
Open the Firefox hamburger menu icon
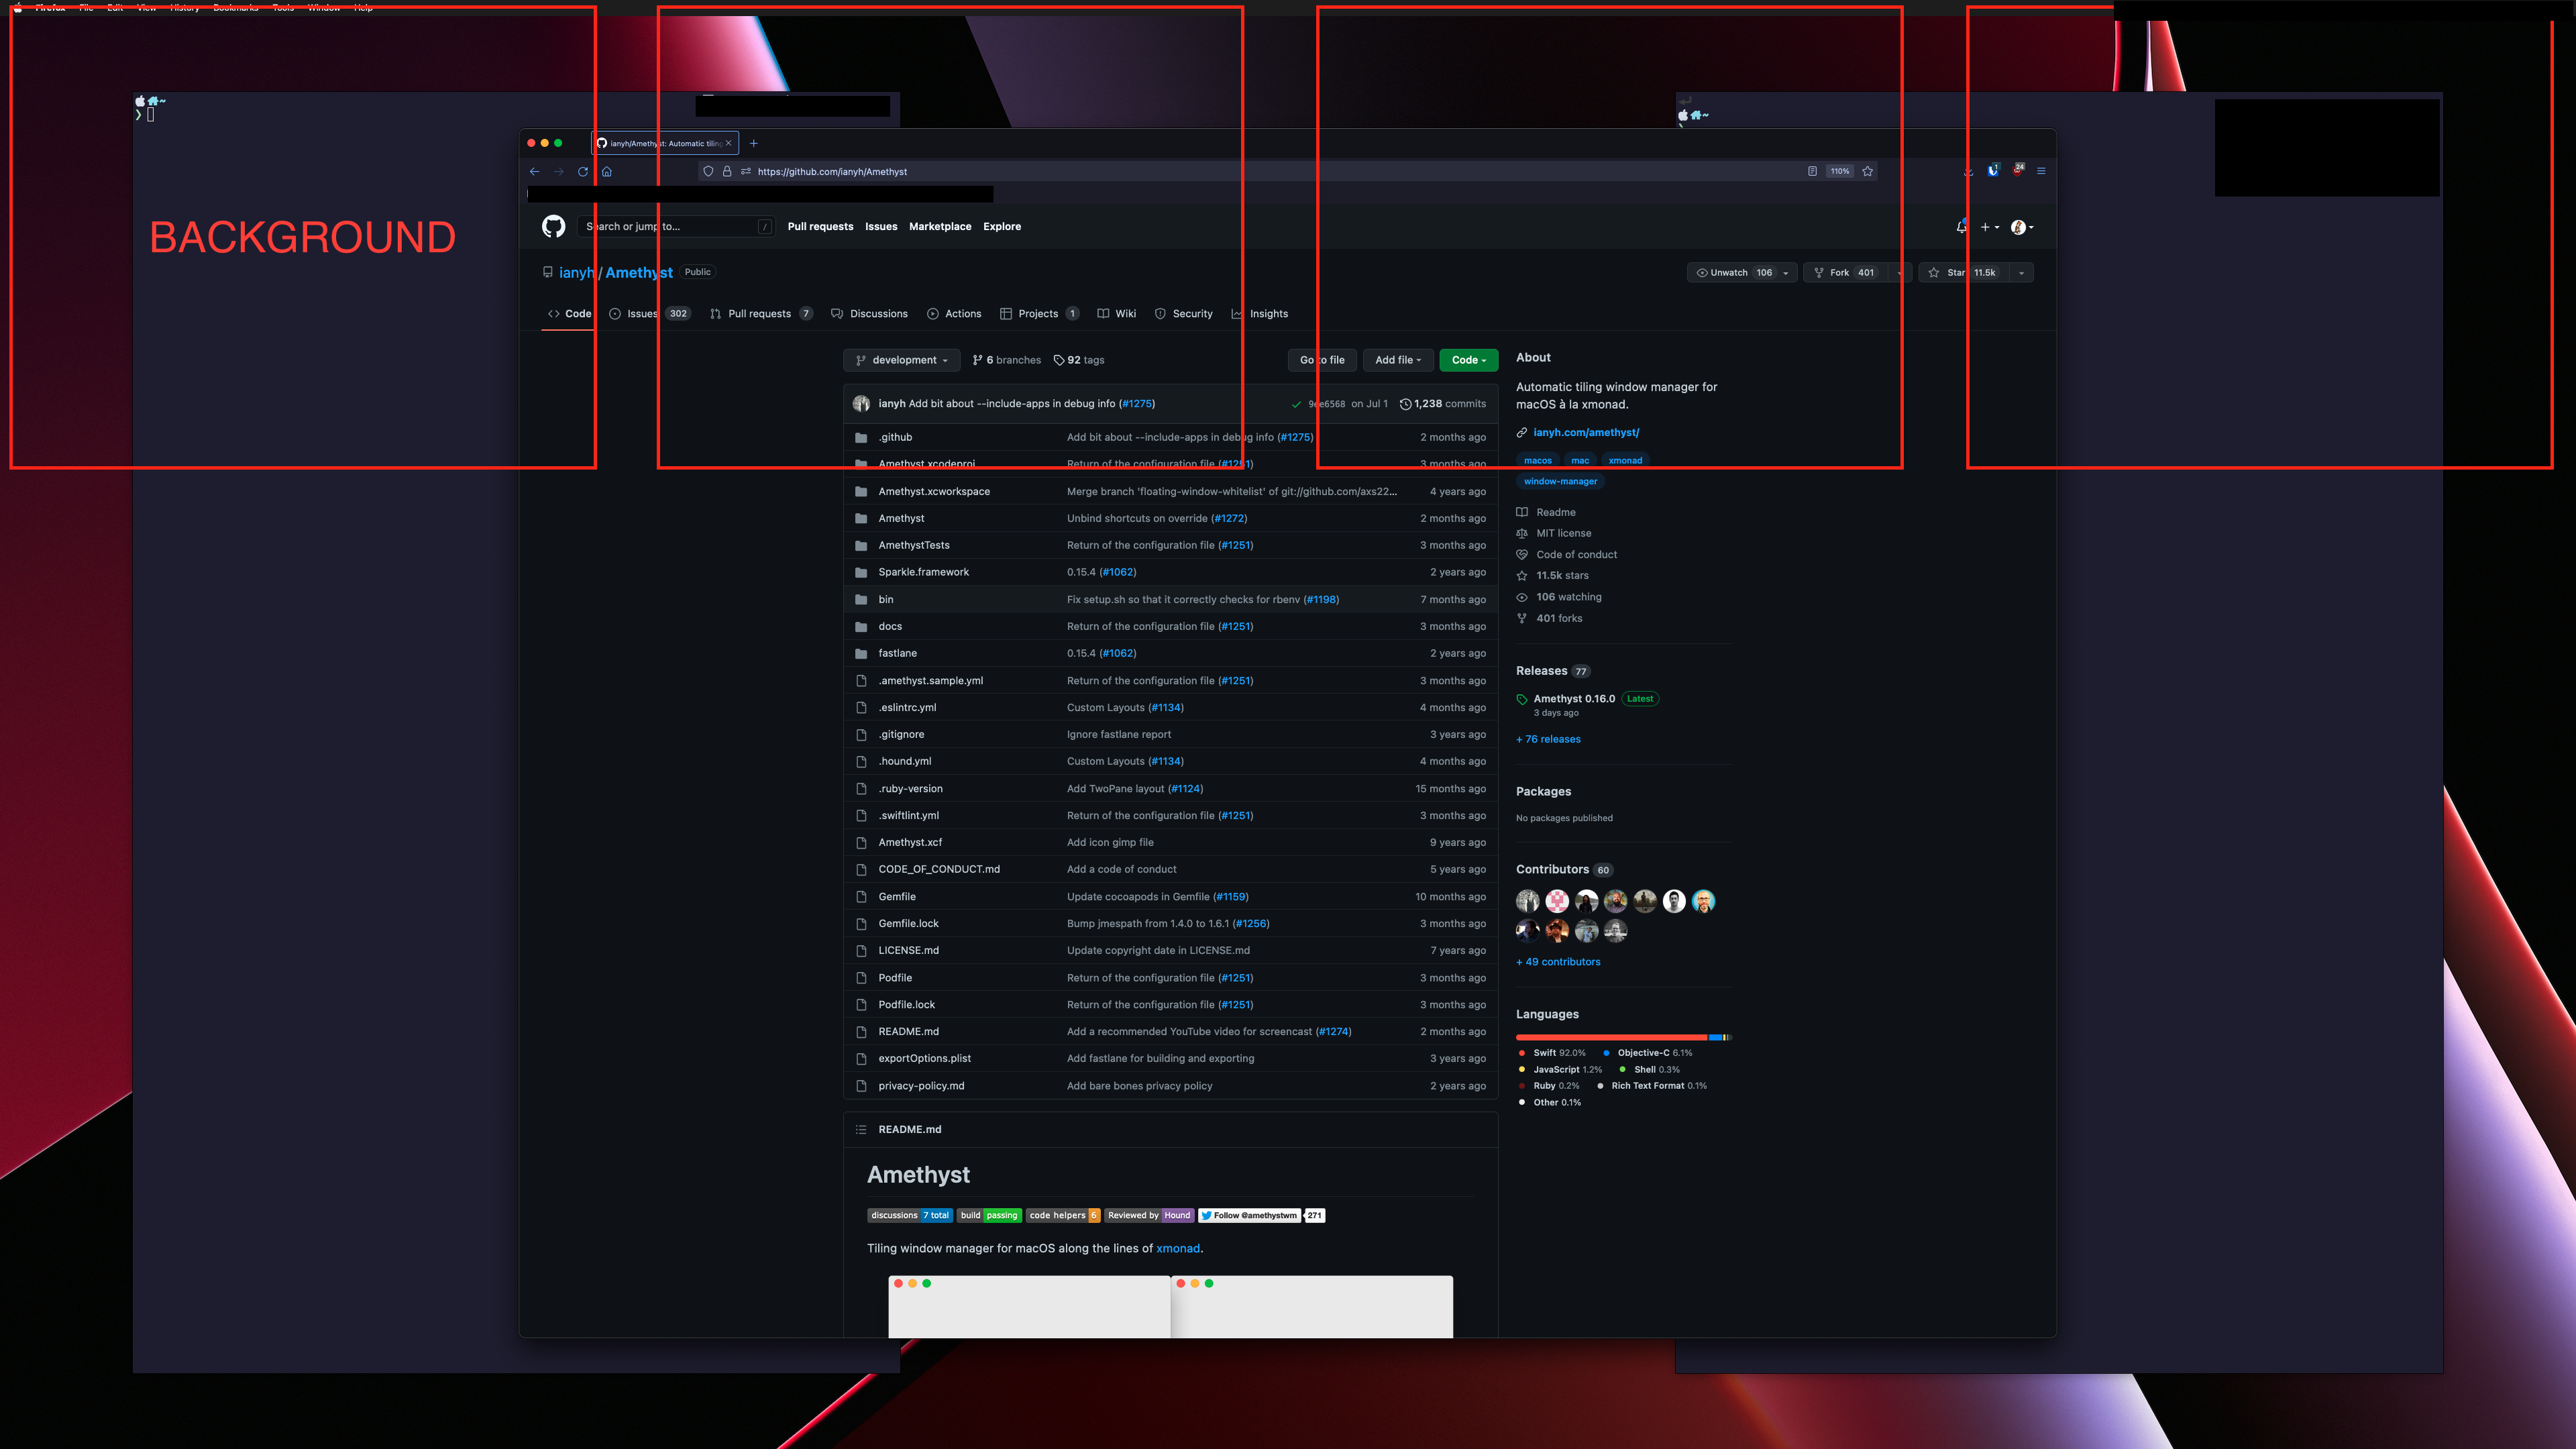2041,171
